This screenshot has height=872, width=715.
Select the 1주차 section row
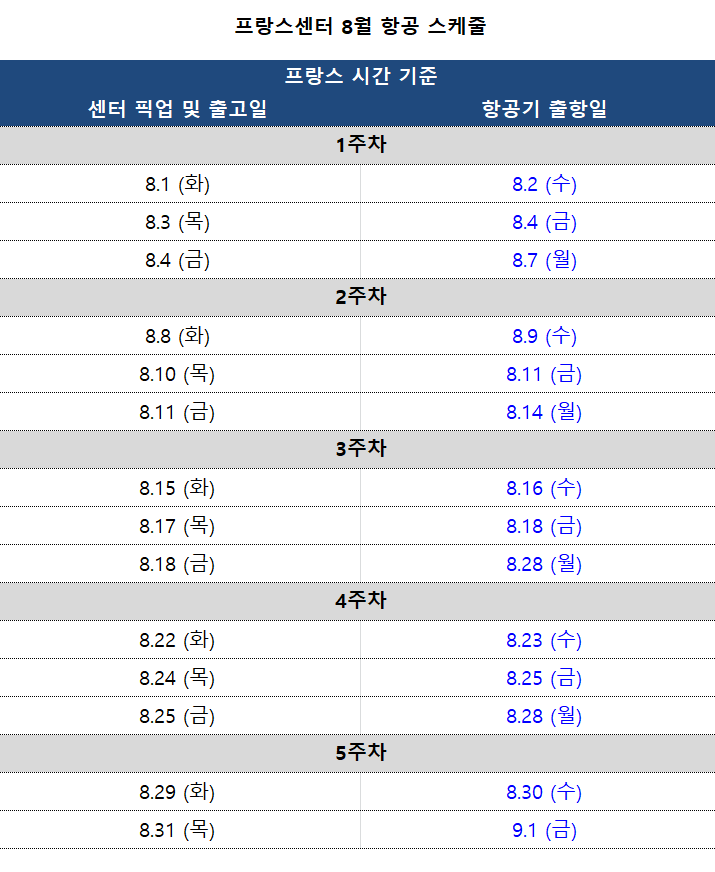coord(358,145)
